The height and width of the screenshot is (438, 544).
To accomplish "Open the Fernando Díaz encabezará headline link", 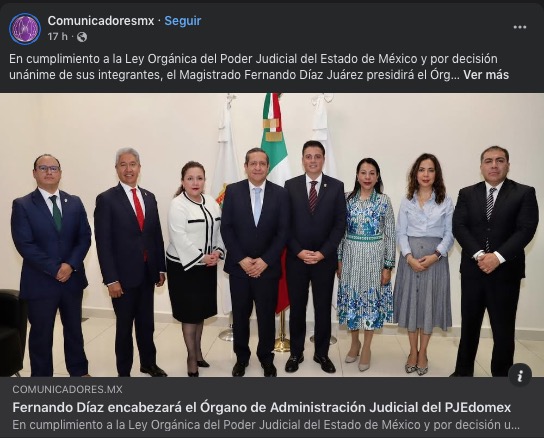I will tap(262, 407).
